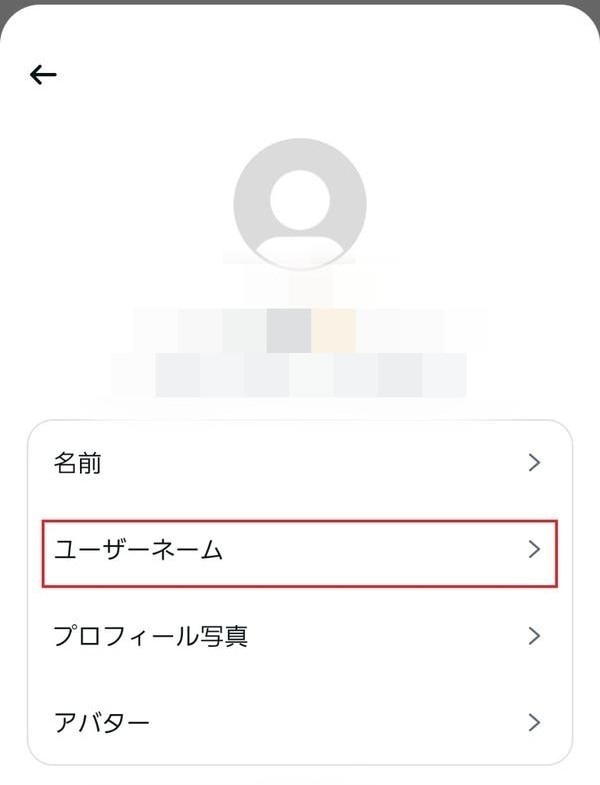
Task: Click the chevron beside アバター
Action: (534, 722)
